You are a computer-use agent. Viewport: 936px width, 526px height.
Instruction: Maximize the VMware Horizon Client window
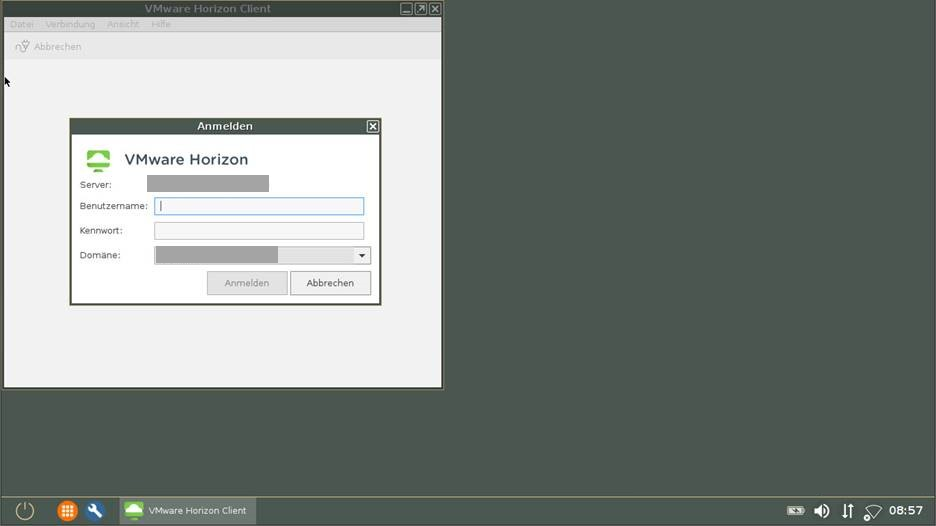(421, 9)
